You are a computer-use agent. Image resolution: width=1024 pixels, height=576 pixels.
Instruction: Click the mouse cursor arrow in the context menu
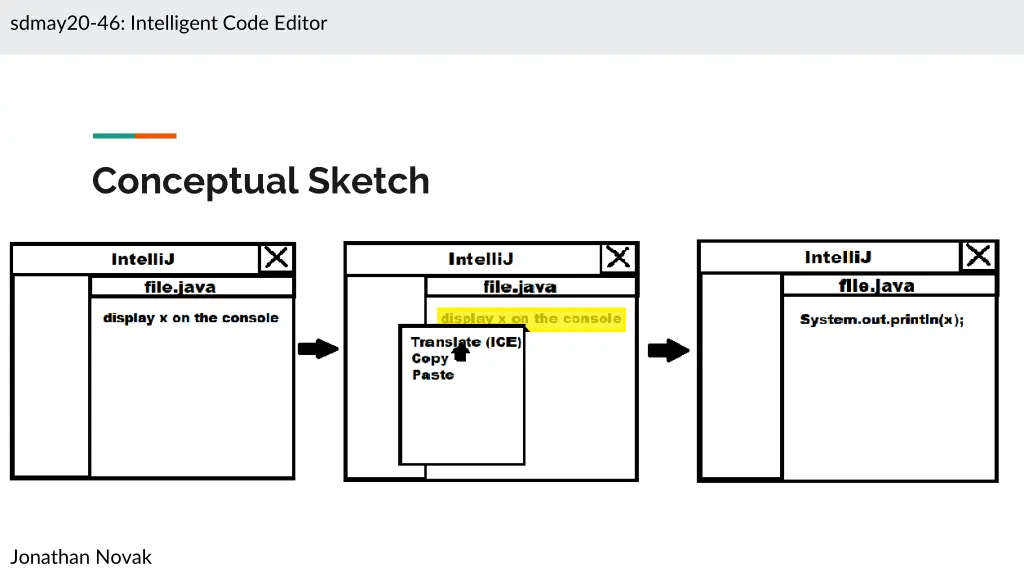460,351
